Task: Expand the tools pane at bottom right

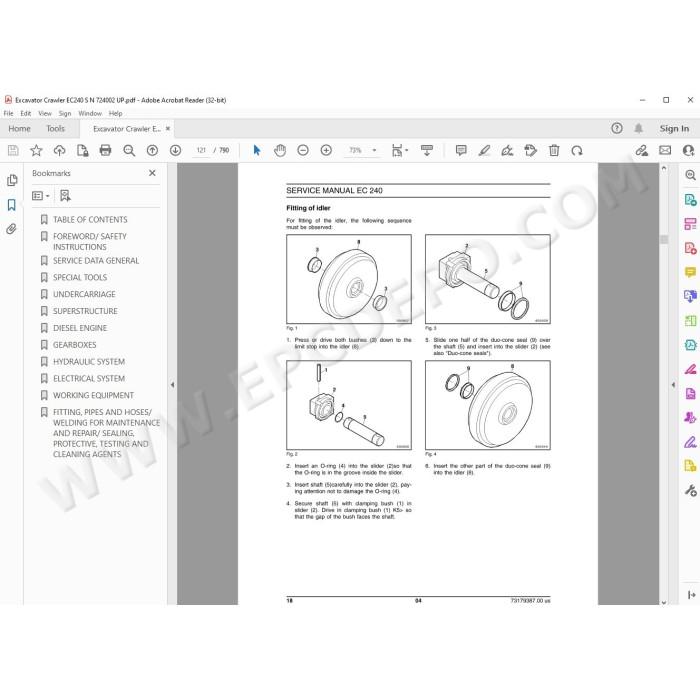Action: click(x=692, y=595)
